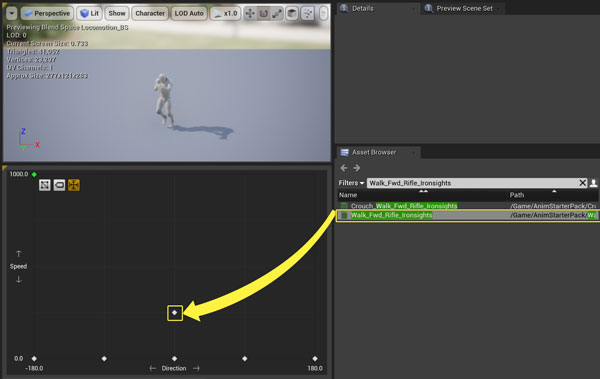Viewport: 600px width, 379px height.
Task: Select Crouch_Walk_Fwd_Rifle_Ironsights asset row
Action: (467, 206)
